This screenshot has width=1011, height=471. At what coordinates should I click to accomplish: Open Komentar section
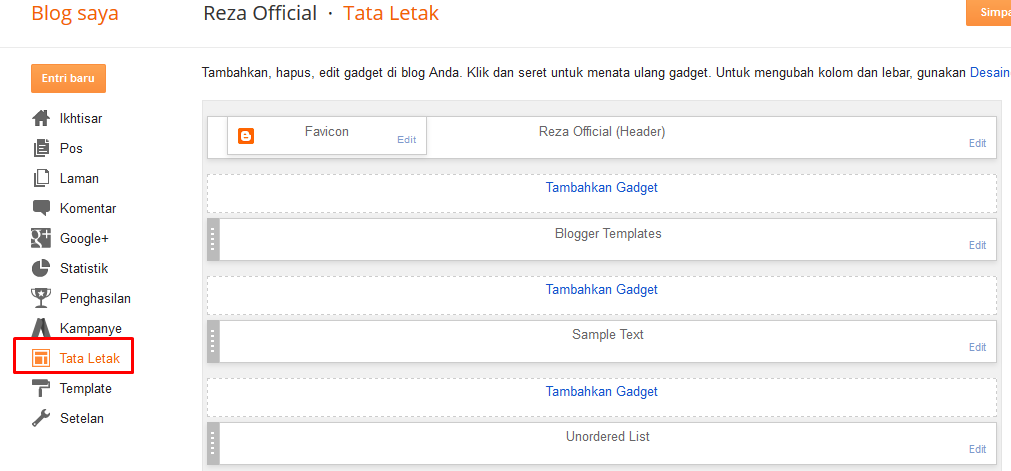[88, 208]
